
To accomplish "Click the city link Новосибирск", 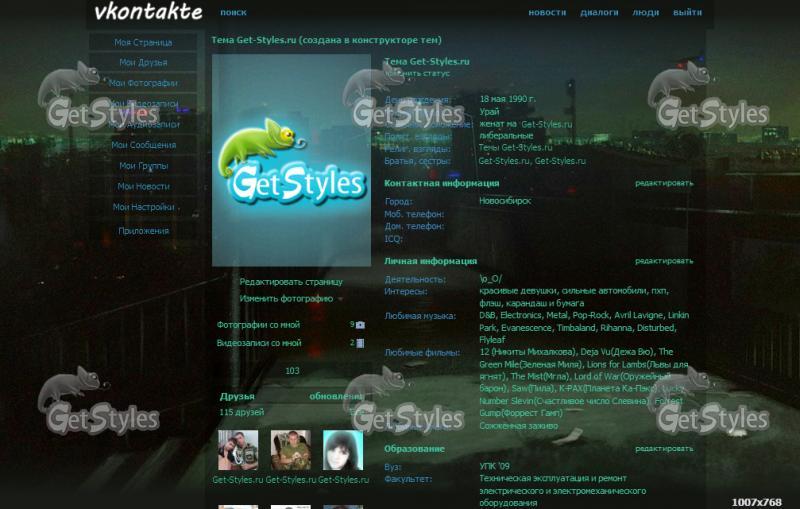I will point(505,201).
